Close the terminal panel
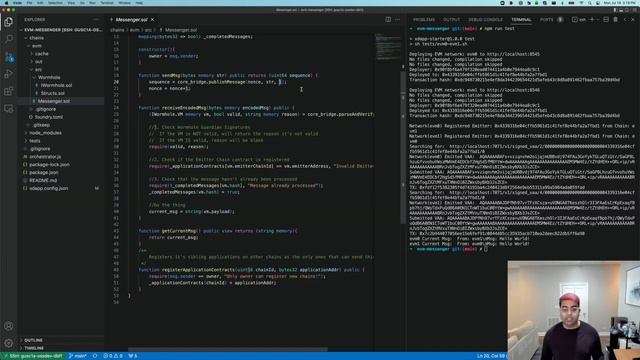The width and height of the screenshot is (640, 360). [633, 20]
